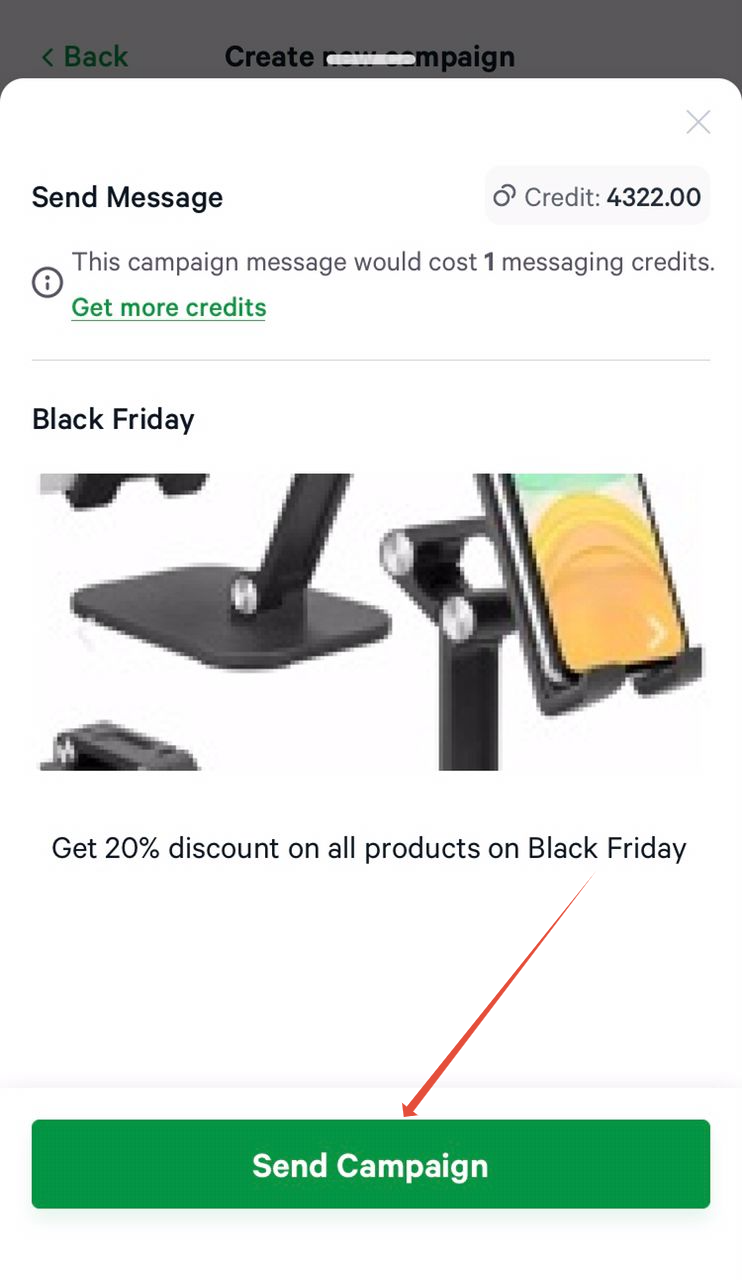
Task: Tap the yellow phone in the image
Action: pos(599,575)
